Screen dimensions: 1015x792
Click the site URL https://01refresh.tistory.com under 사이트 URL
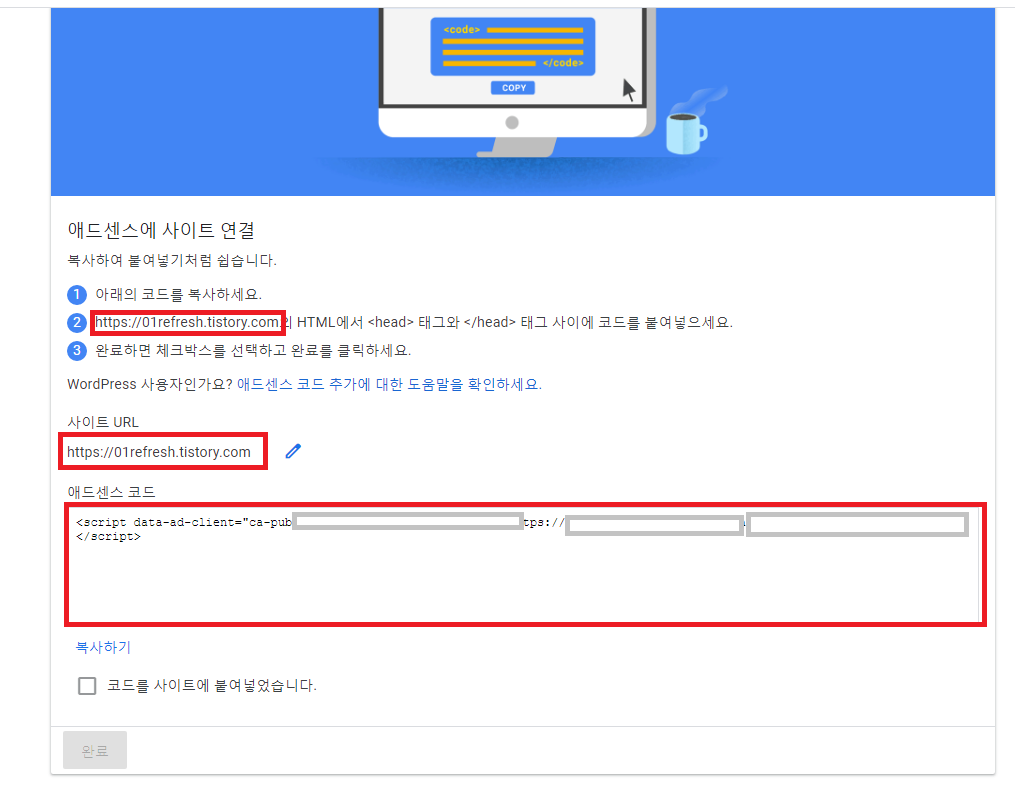pyautogui.click(x=159, y=452)
